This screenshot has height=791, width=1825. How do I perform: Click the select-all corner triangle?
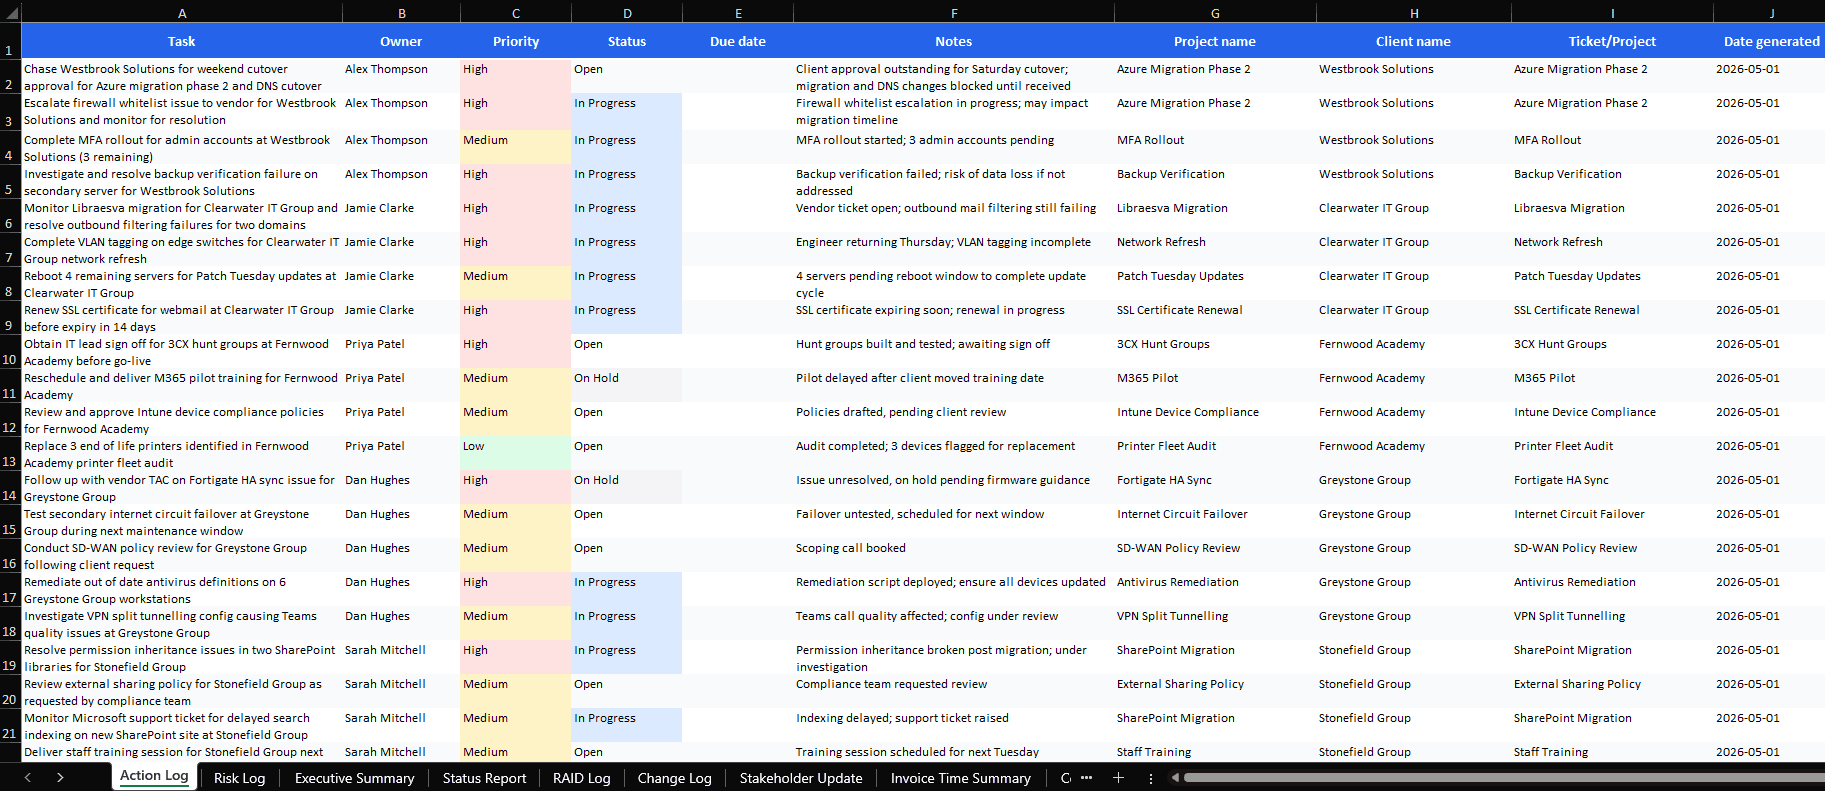[x=11, y=12]
